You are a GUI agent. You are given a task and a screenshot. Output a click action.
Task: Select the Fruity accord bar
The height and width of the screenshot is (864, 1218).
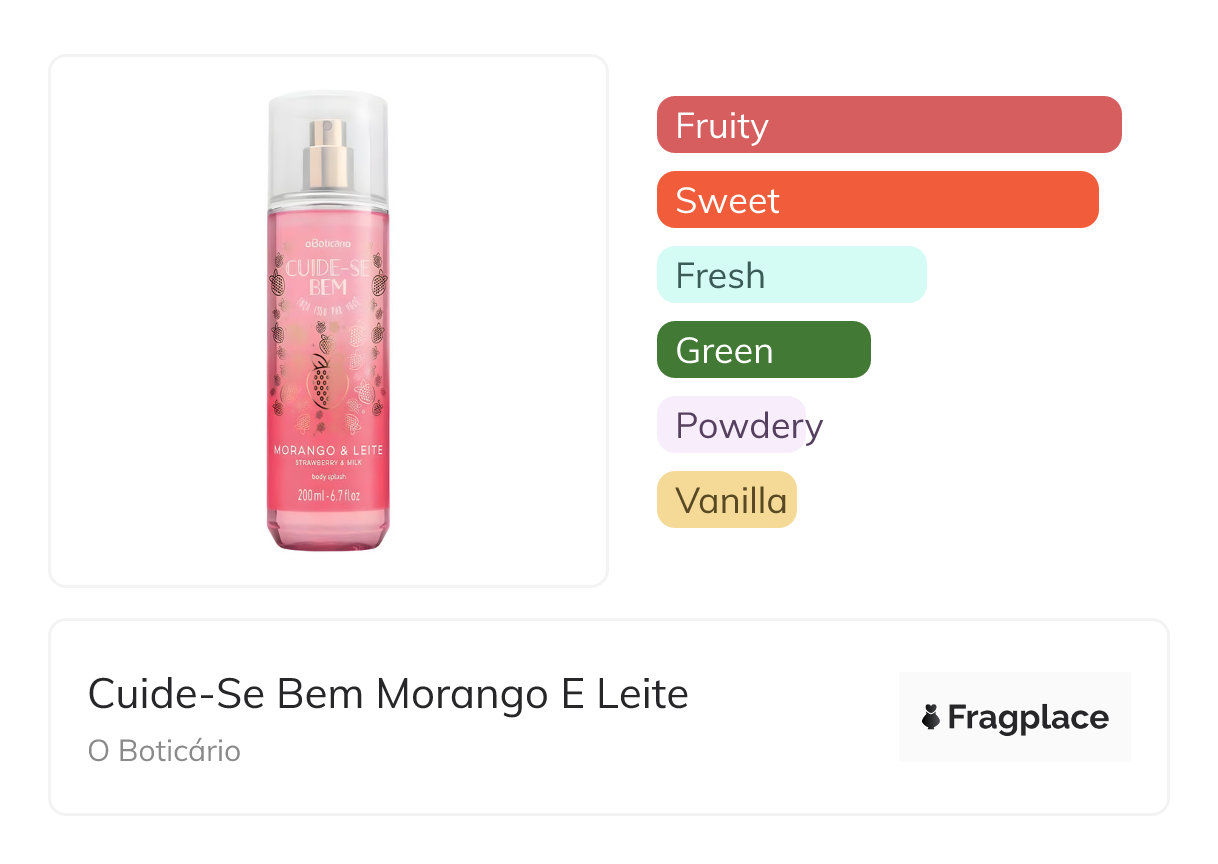pyautogui.click(x=888, y=125)
